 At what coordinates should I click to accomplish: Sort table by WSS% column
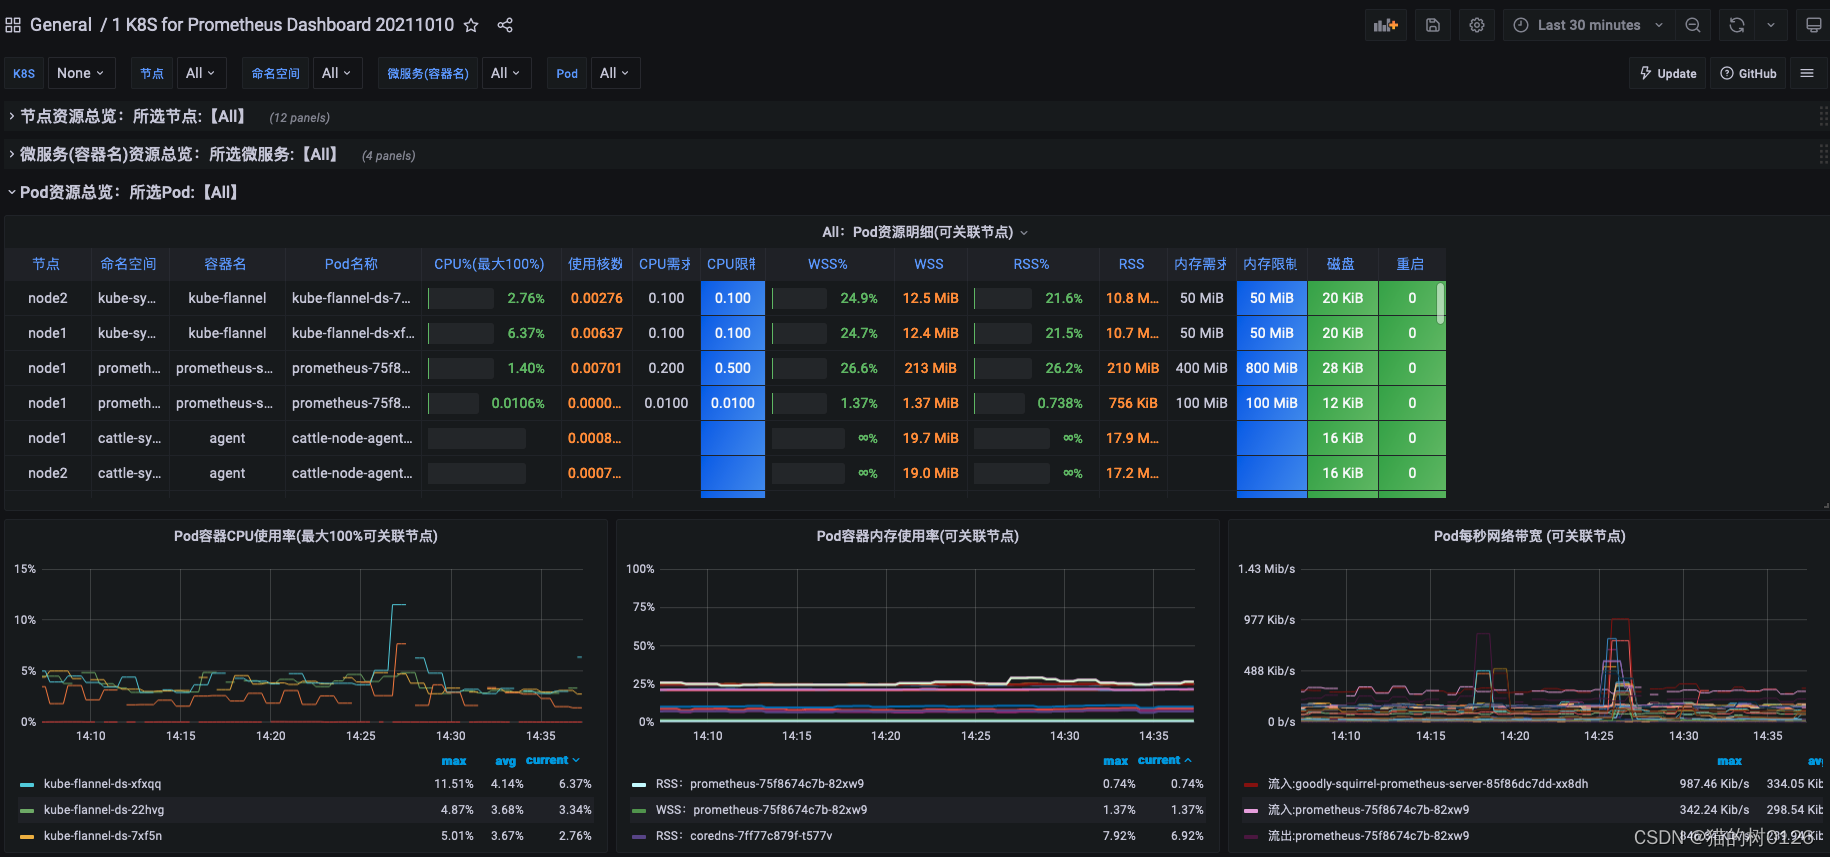(x=828, y=264)
